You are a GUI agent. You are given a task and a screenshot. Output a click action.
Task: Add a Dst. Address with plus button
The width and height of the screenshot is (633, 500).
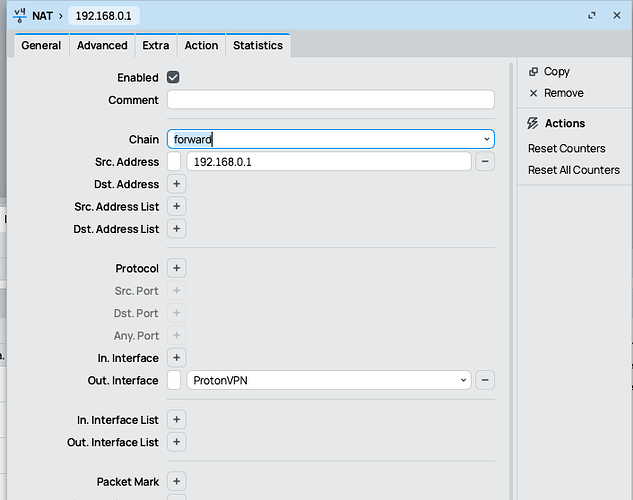tap(176, 184)
